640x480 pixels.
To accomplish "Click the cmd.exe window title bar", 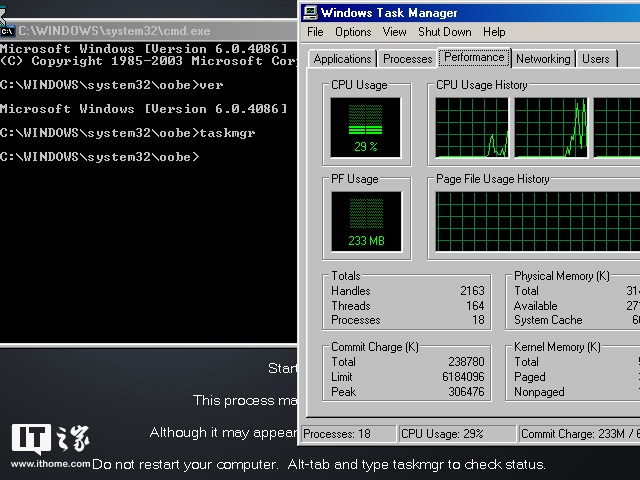I will (x=150, y=31).
